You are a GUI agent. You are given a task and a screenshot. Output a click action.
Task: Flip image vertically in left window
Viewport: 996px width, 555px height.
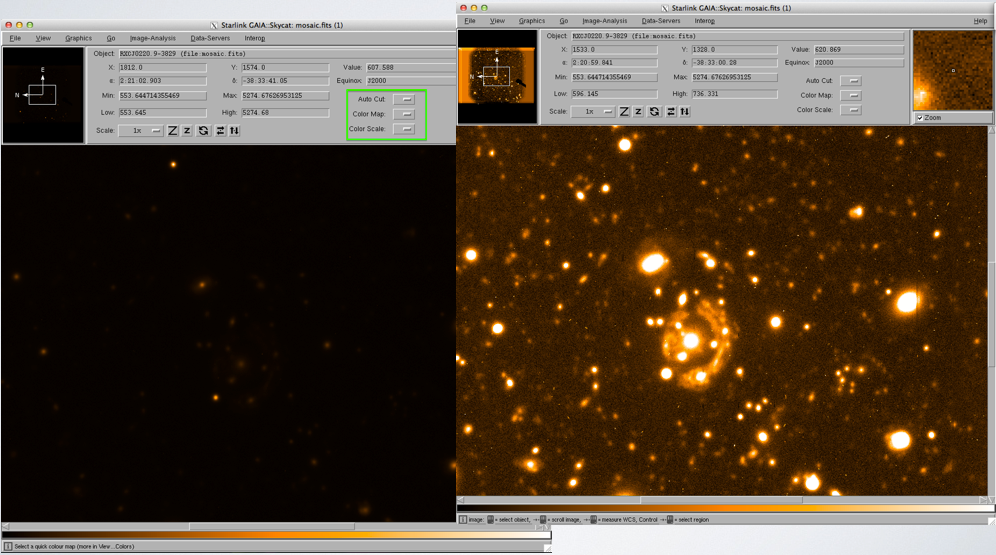234,131
